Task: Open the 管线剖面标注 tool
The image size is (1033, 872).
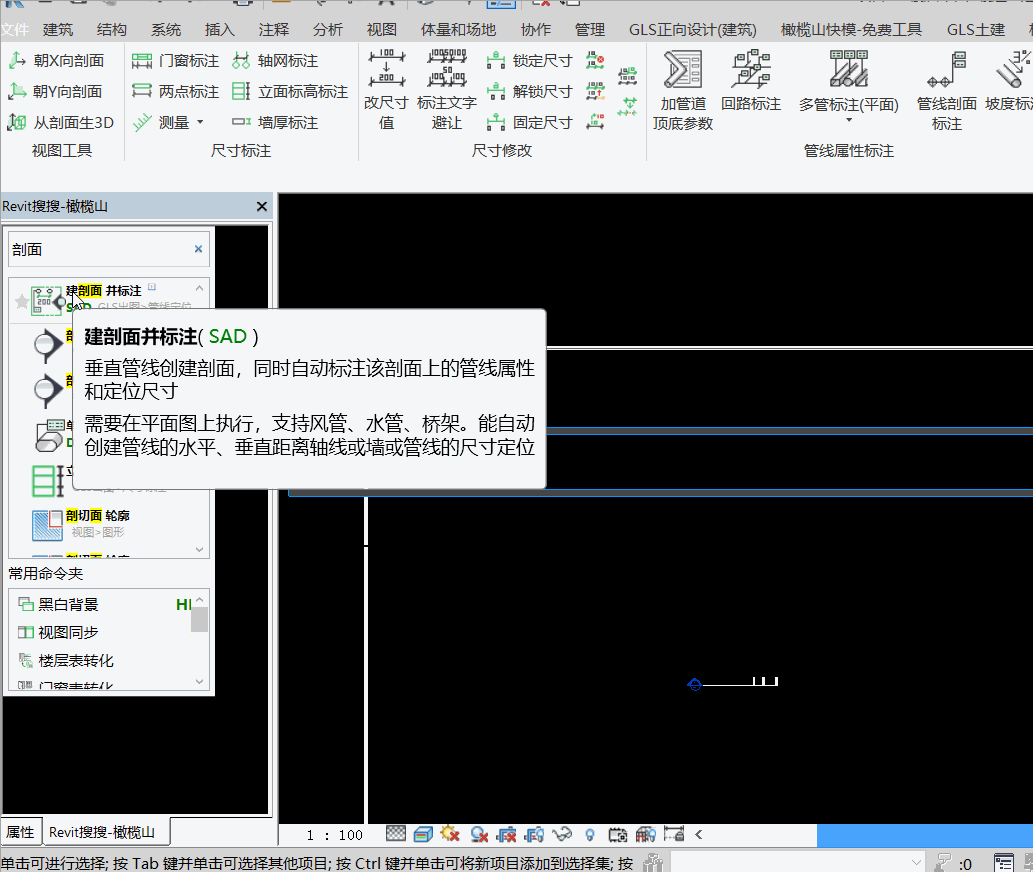Action: 946,90
